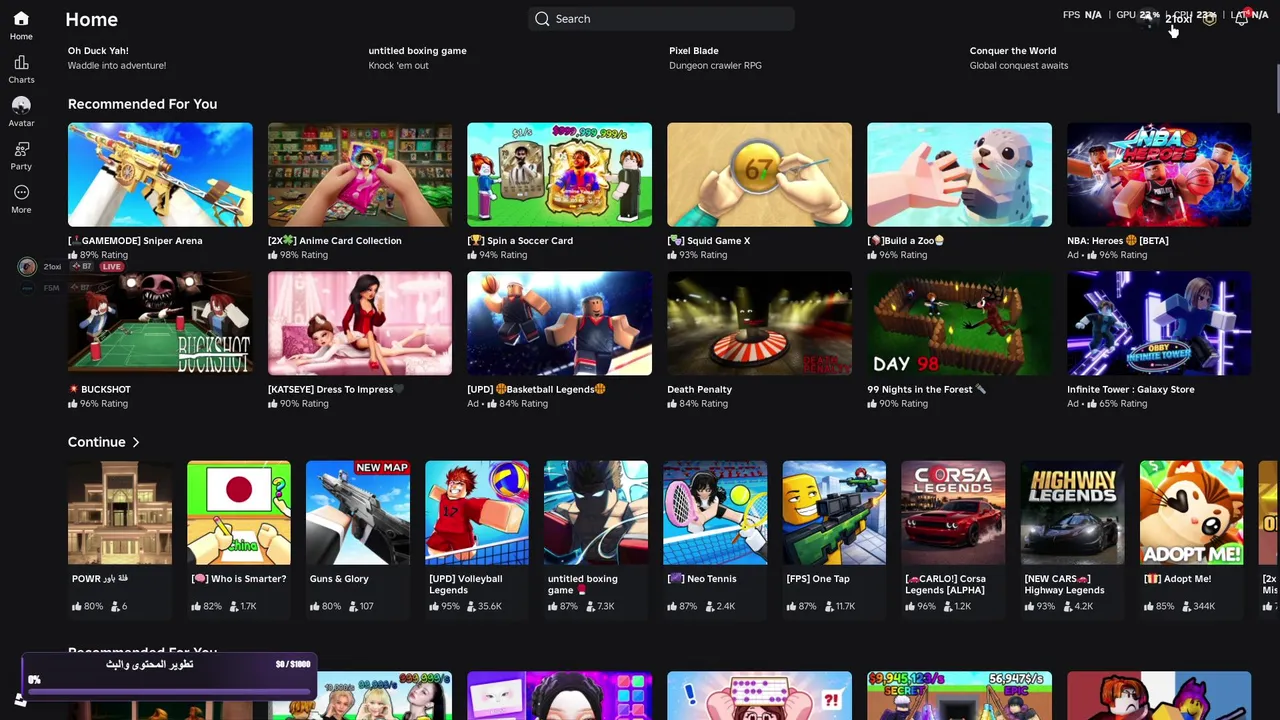Click the Home page heading
Screen dimensions: 1280x720
(x=91, y=19)
